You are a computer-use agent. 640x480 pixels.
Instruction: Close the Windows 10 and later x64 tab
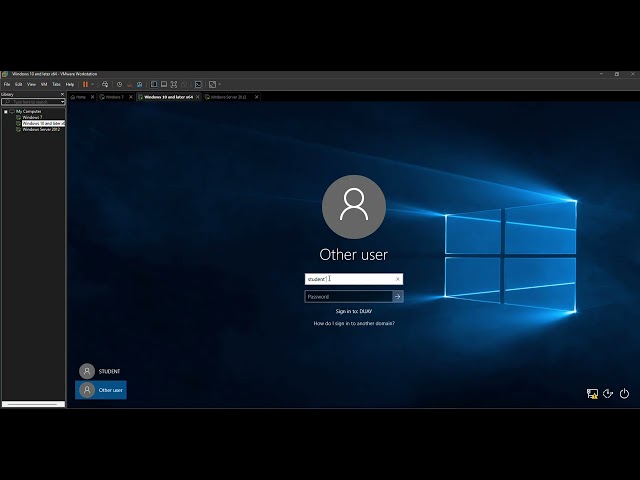click(x=198, y=97)
